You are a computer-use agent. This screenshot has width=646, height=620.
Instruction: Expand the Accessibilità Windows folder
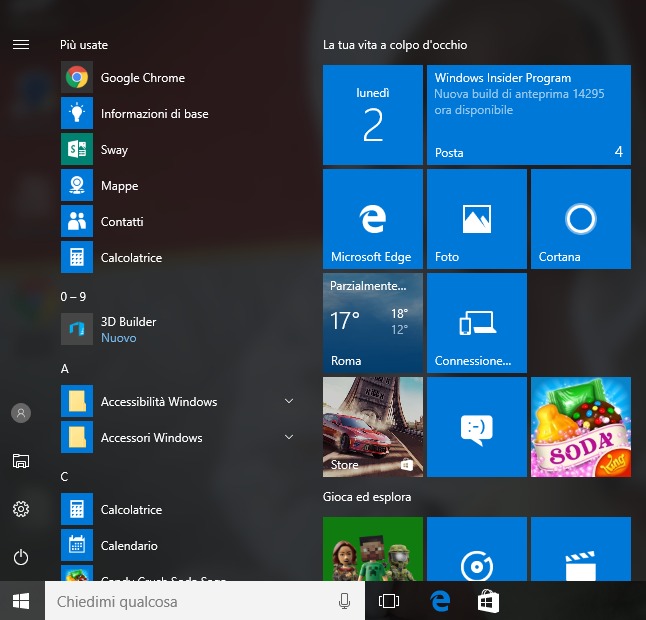pyautogui.click(x=289, y=401)
